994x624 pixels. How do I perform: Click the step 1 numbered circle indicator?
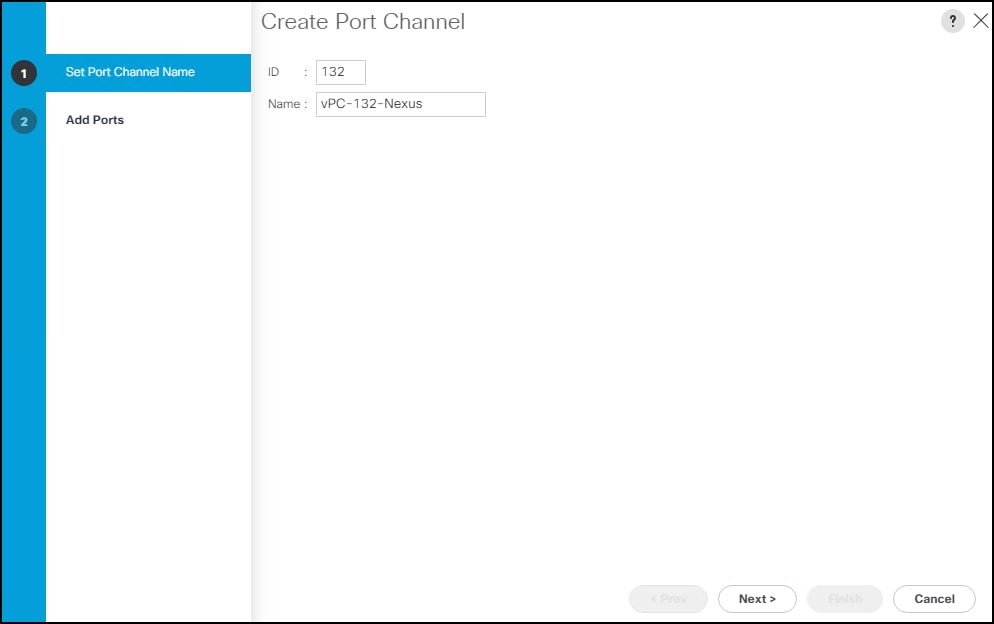pos(23,72)
